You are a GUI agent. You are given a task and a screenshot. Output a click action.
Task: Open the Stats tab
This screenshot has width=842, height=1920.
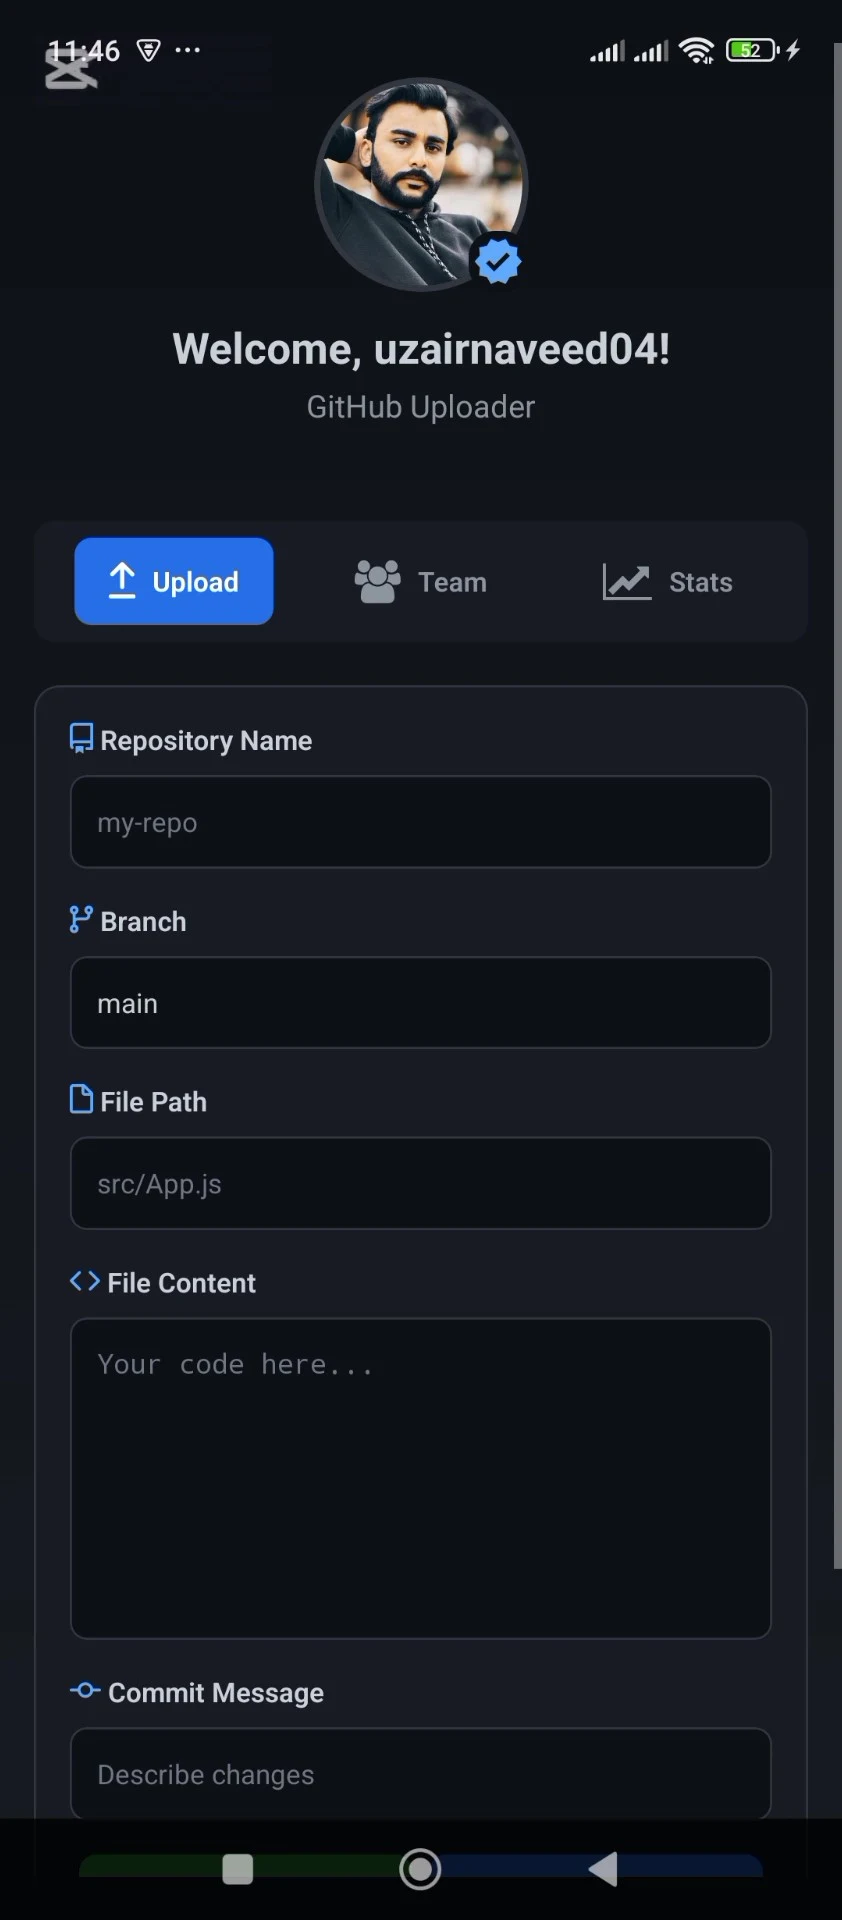[x=667, y=581]
